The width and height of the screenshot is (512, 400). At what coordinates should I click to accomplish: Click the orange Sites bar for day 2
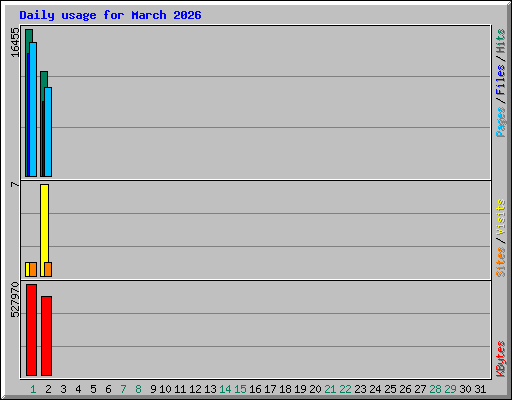[48, 269]
